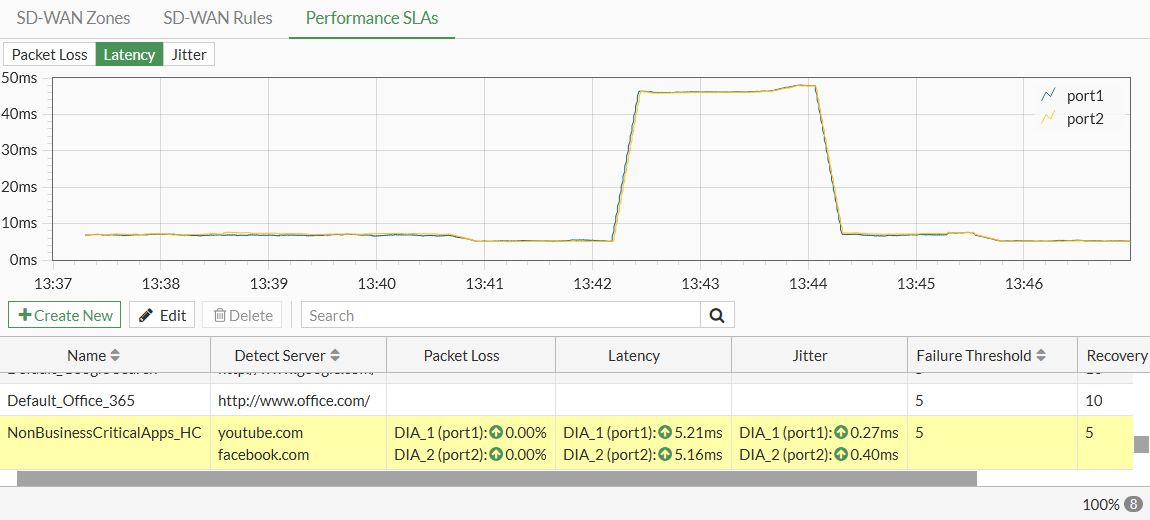Click the DIA_1 jitter up-arrow status icon
This screenshot has height=520, width=1150.
(841, 433)
